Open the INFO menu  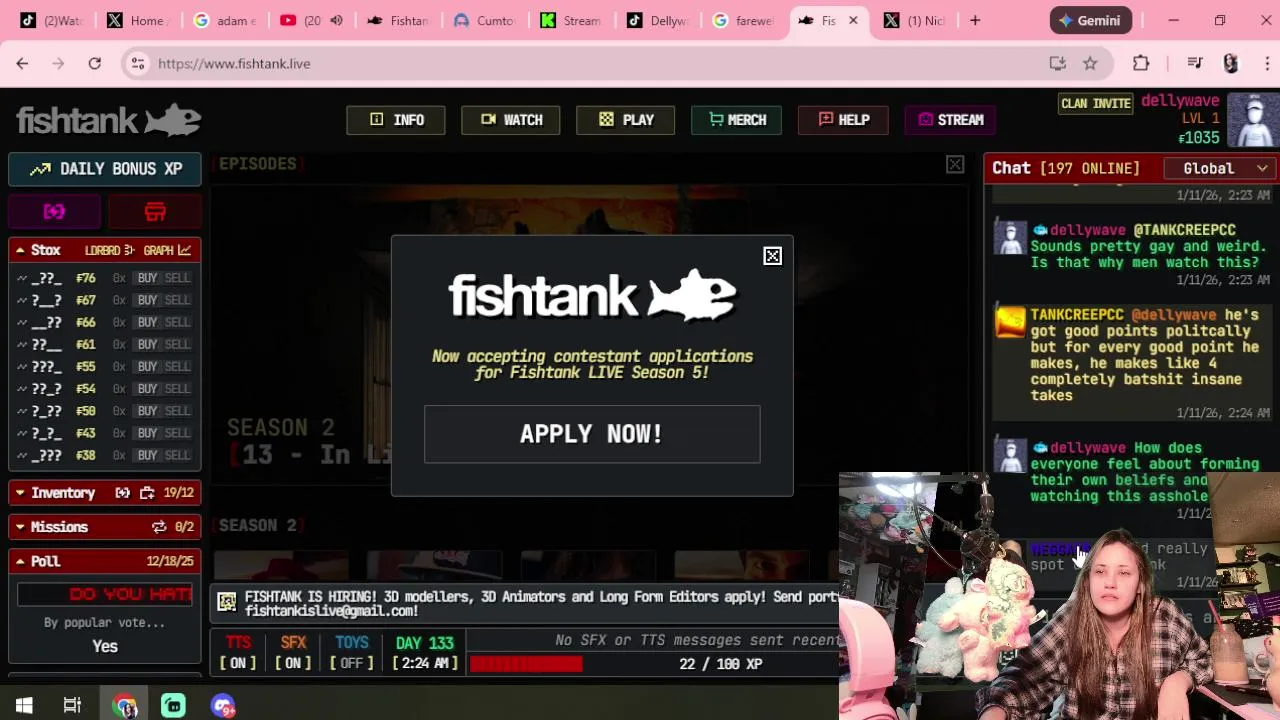[396, 120]
